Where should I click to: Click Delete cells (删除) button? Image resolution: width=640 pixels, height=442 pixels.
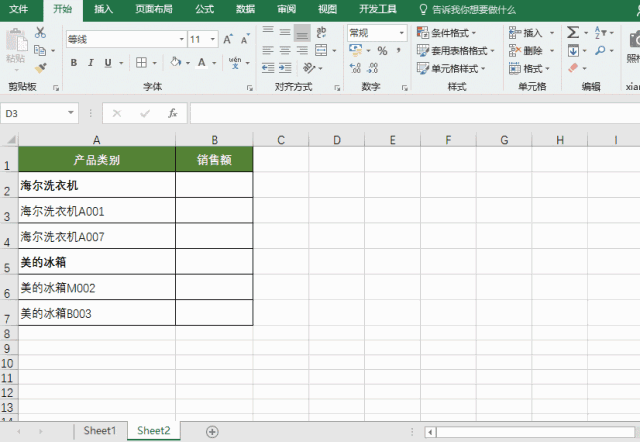pyautogui.click(x=526, y=51)
